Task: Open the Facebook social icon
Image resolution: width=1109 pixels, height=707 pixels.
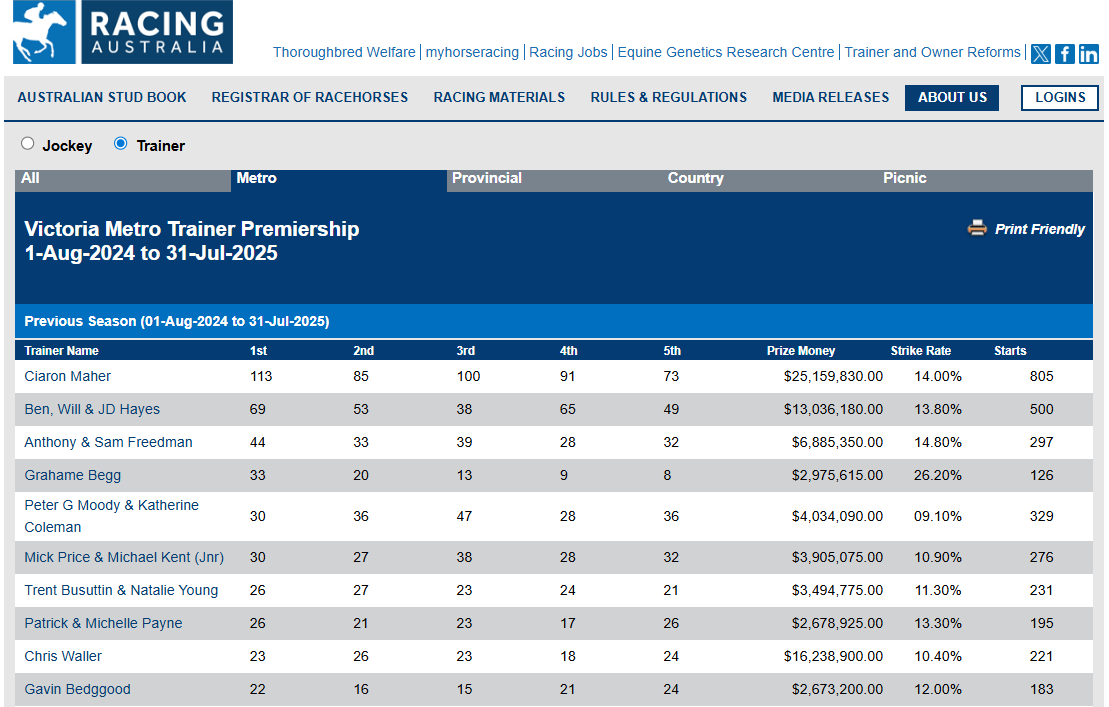Action: point(1065,54)
